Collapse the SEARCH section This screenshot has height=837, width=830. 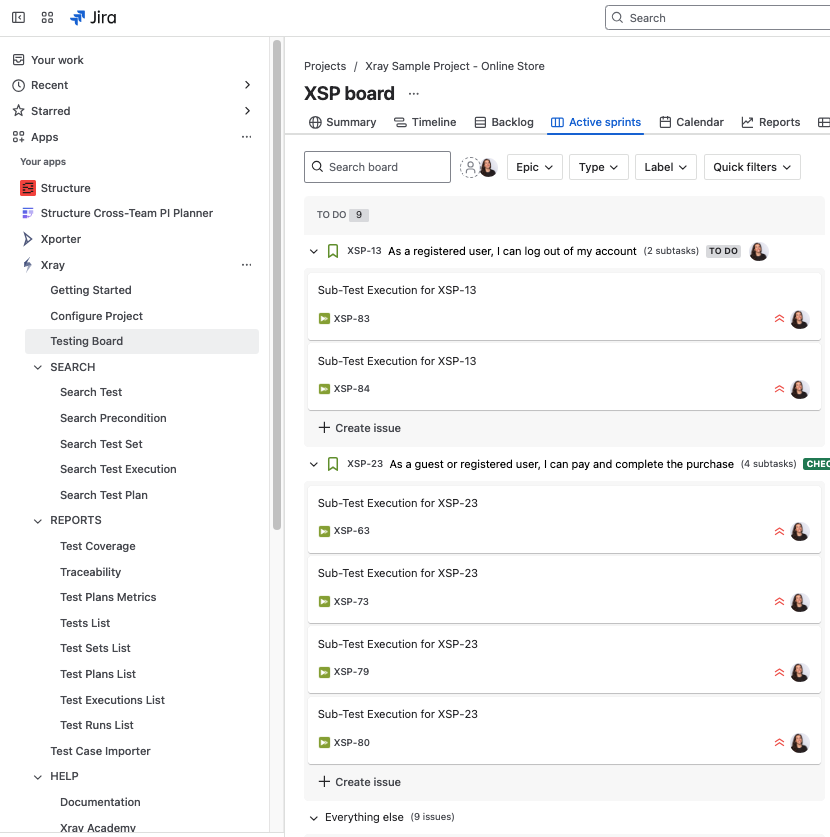(38, 367)
